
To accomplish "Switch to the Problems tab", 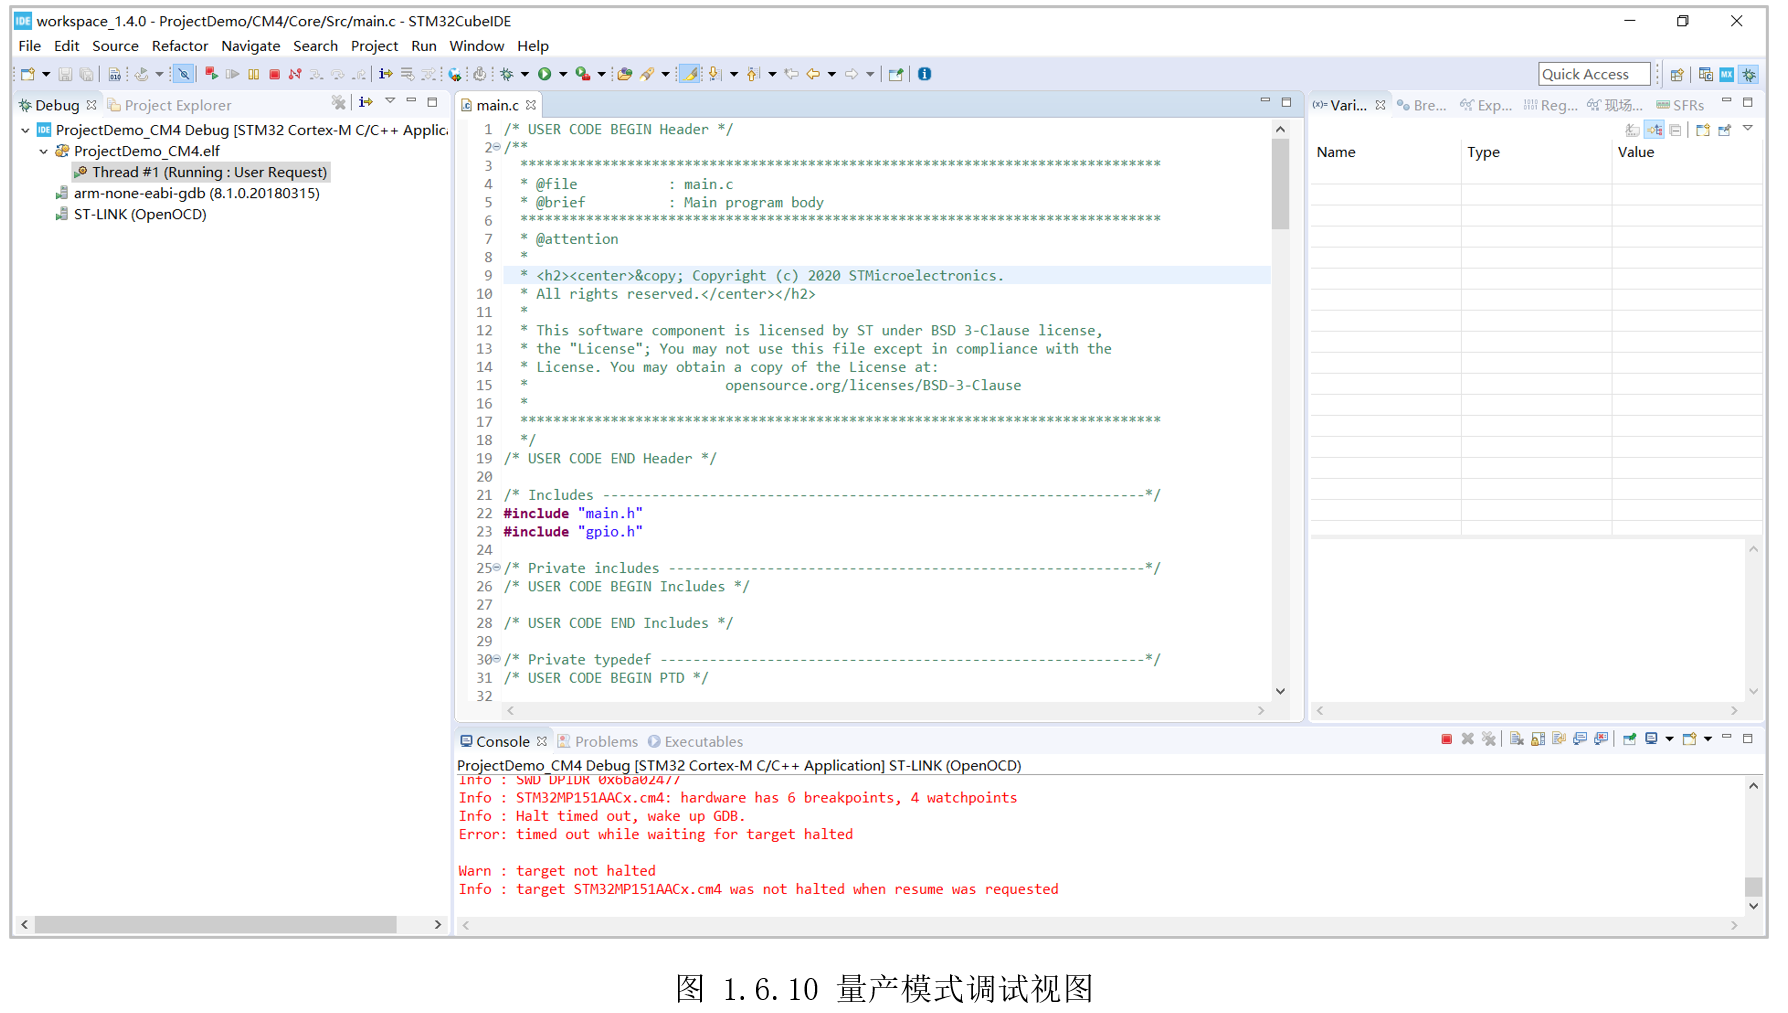I will 605,741.
